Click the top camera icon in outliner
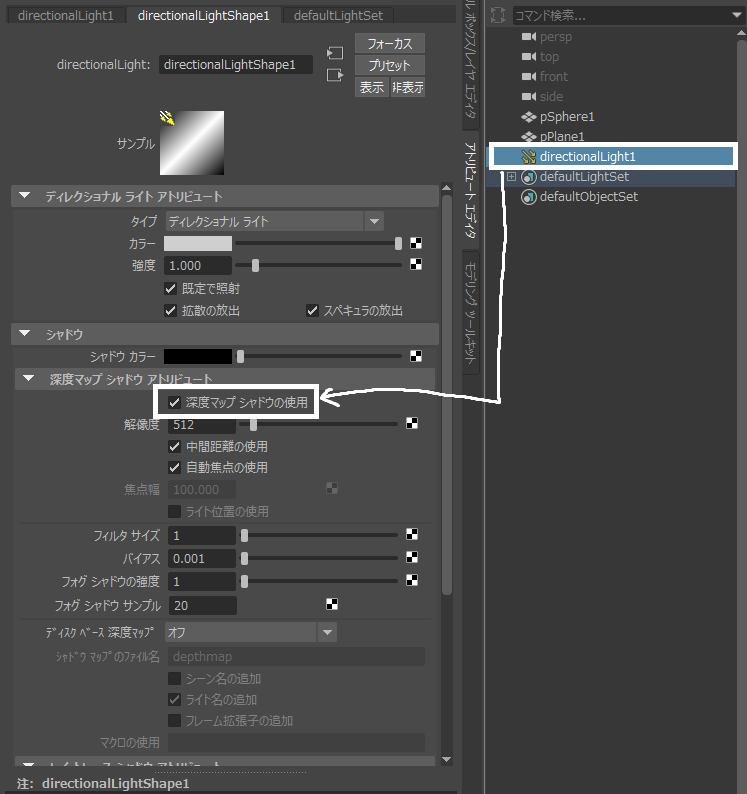 click(529, 56)
